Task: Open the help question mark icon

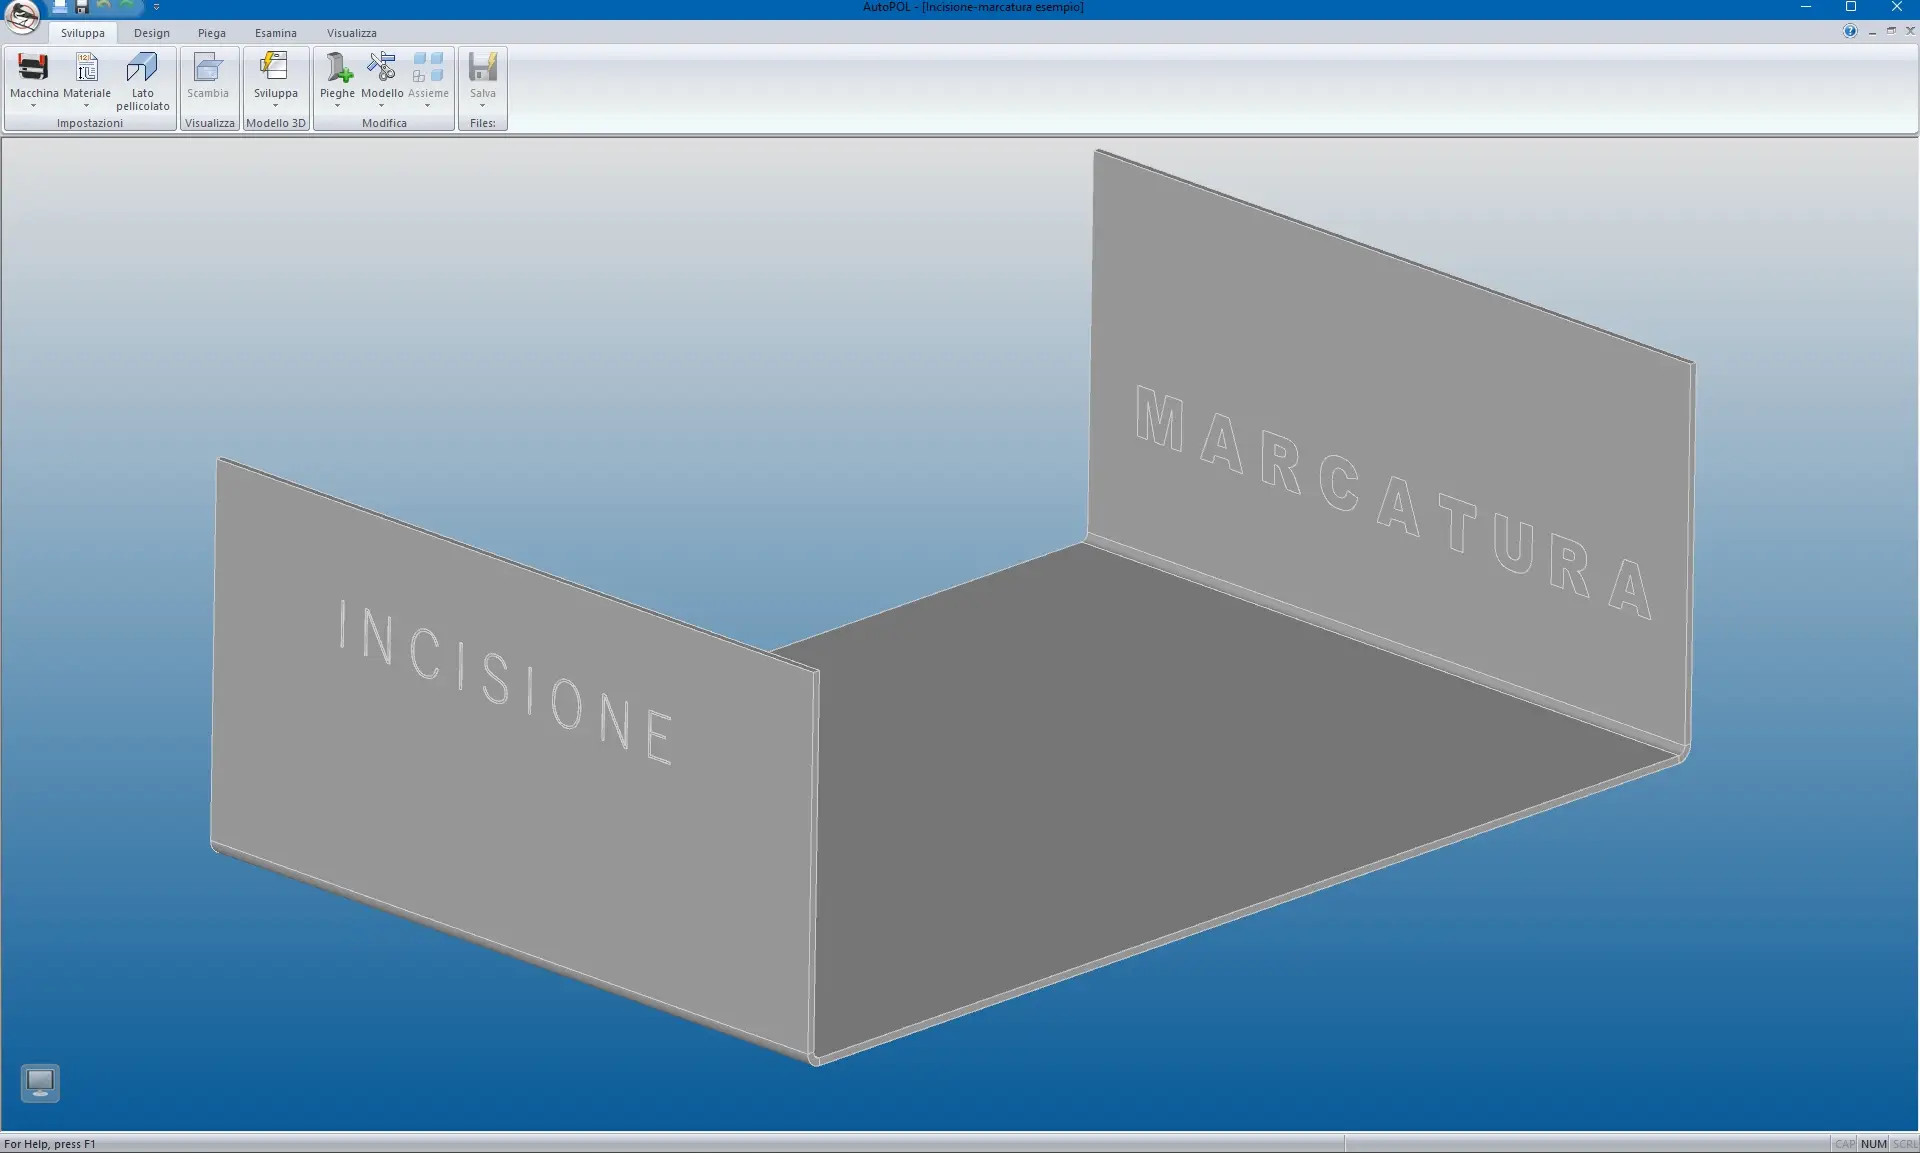Action: pyautogui.click(x=1850, y=31)
